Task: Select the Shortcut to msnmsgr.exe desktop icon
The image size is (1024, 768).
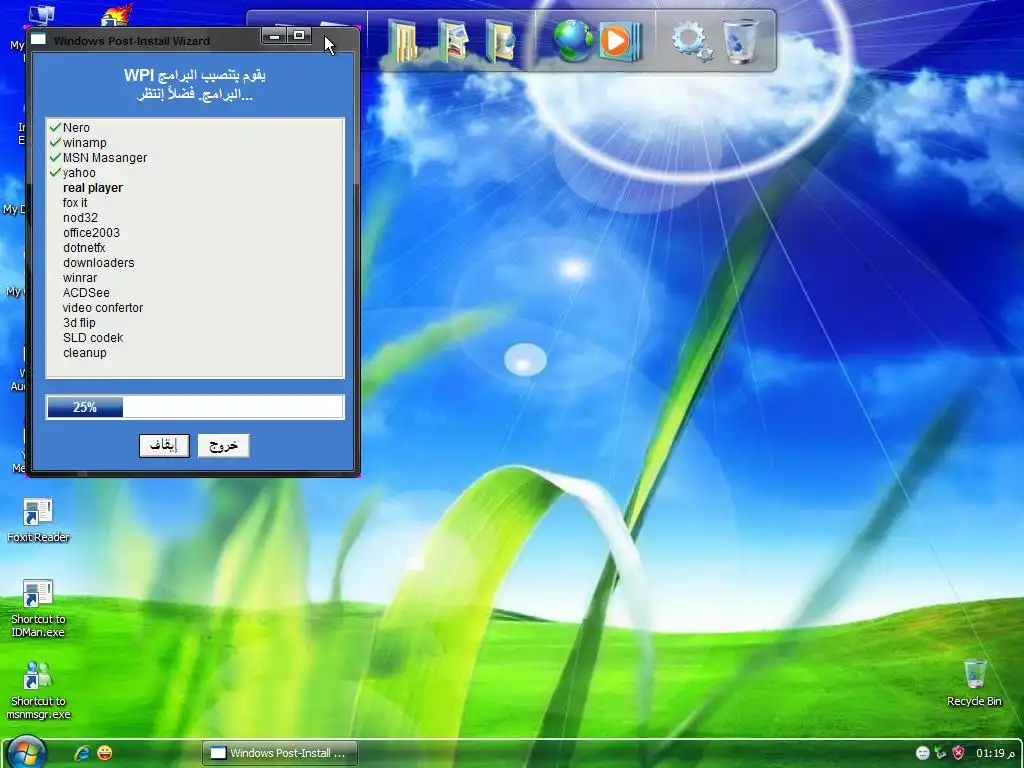Action: coord(38,690)
